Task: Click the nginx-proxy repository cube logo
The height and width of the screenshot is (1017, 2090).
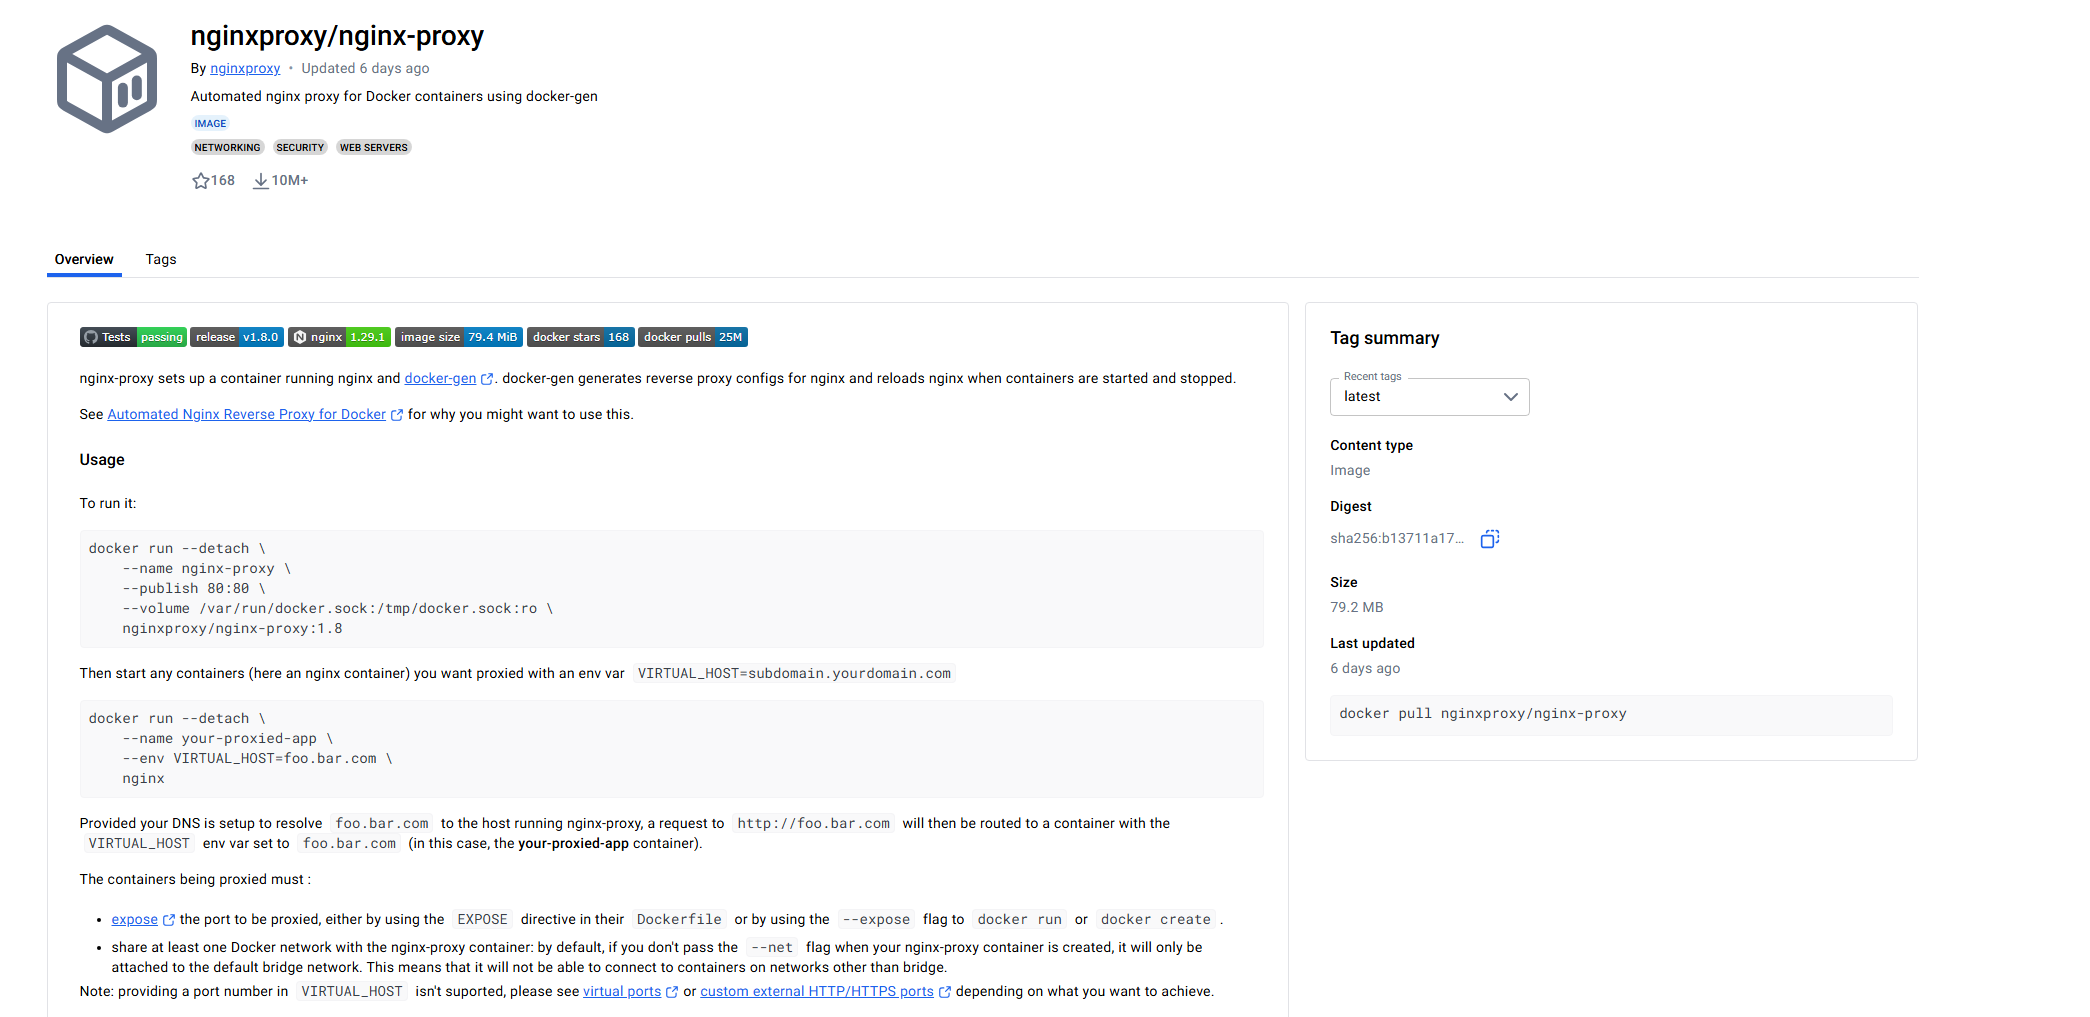Action: tap(107, 79)
